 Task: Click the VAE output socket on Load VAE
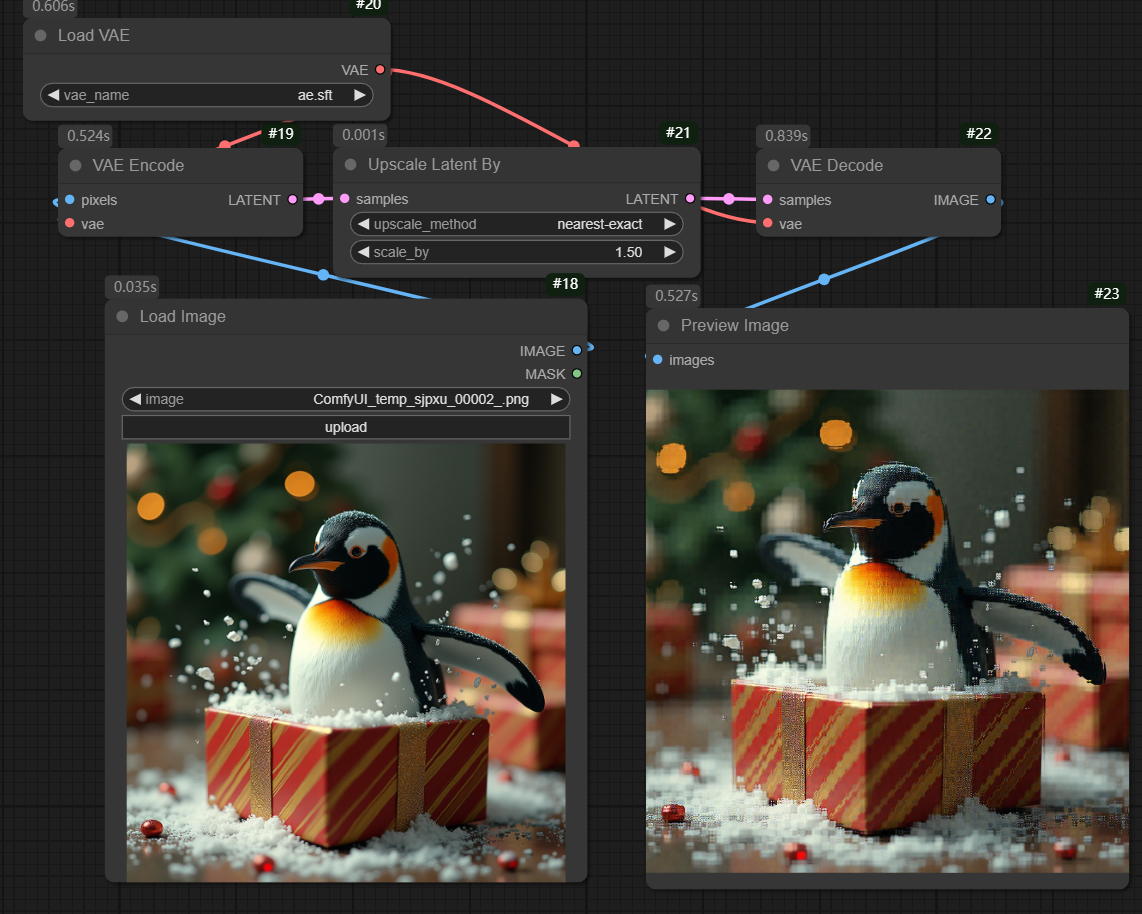[380, 70]
